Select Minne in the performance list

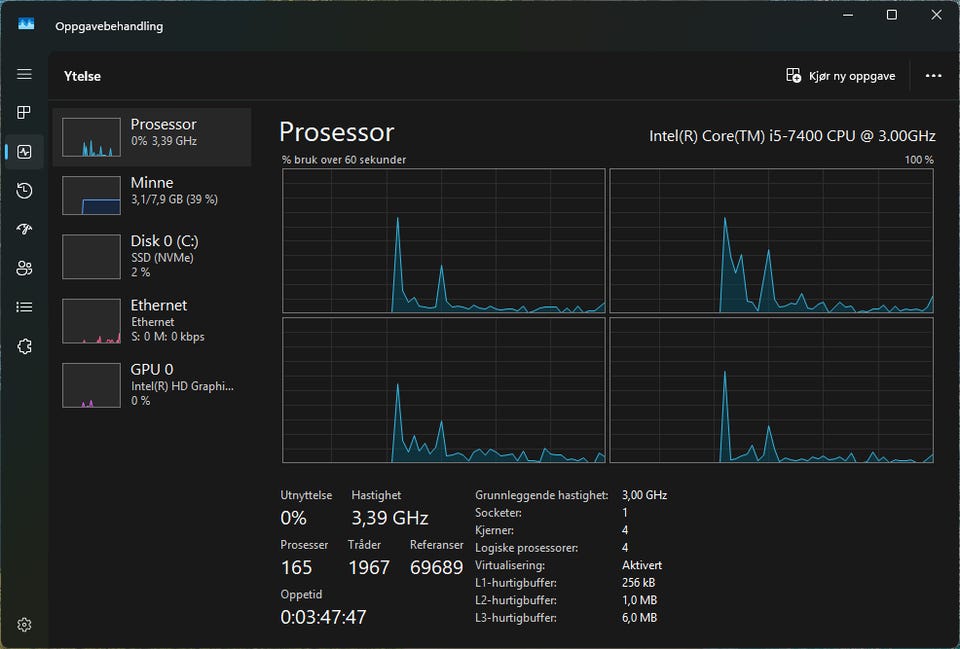tap(152, 195)
